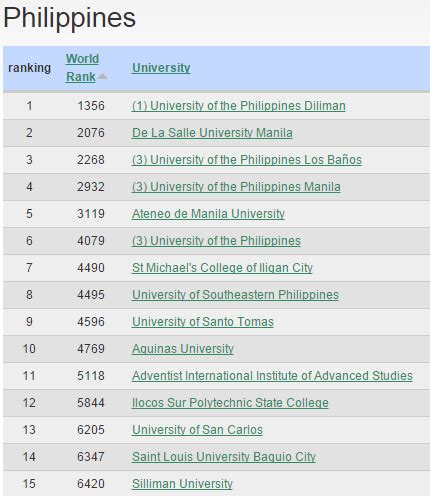Select world rank value 4490
The width and height of the screenshot is (430, 496).
[91, 268]
